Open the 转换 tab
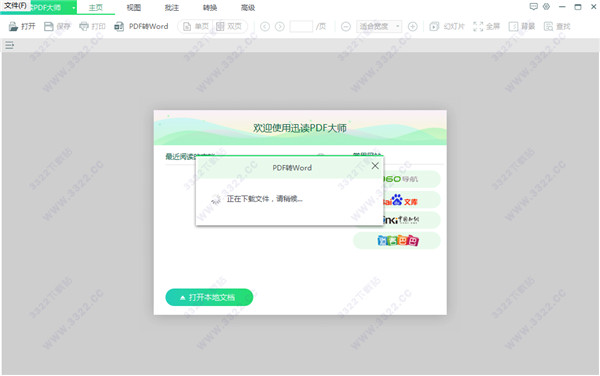 coord(210,8)
